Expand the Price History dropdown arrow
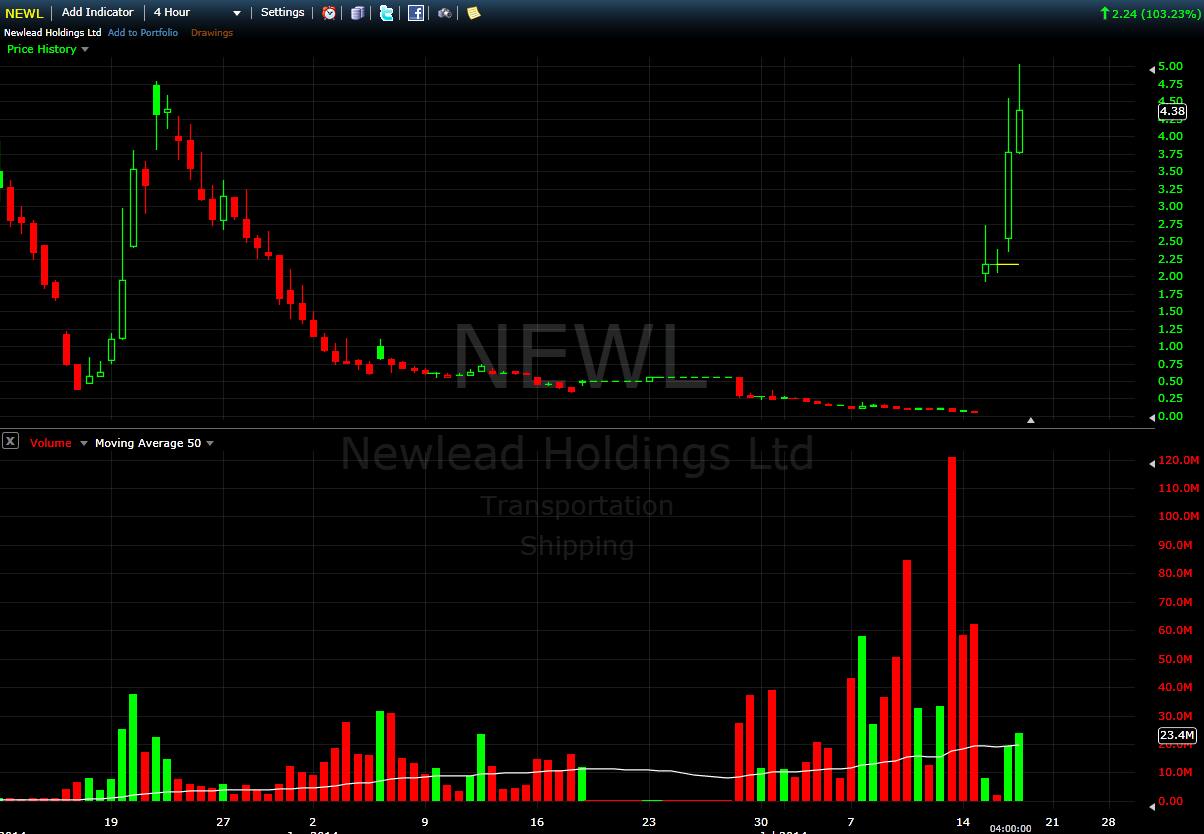The image size is (1204, 834). 85,49
